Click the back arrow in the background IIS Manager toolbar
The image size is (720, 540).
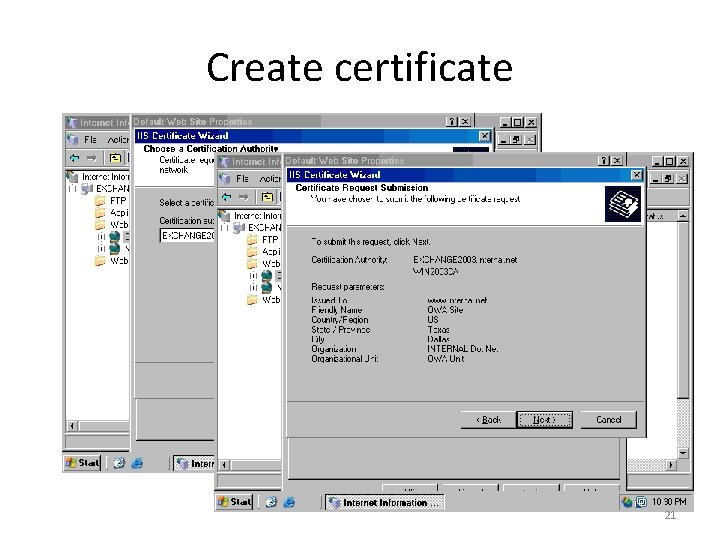tap(74, 158)
